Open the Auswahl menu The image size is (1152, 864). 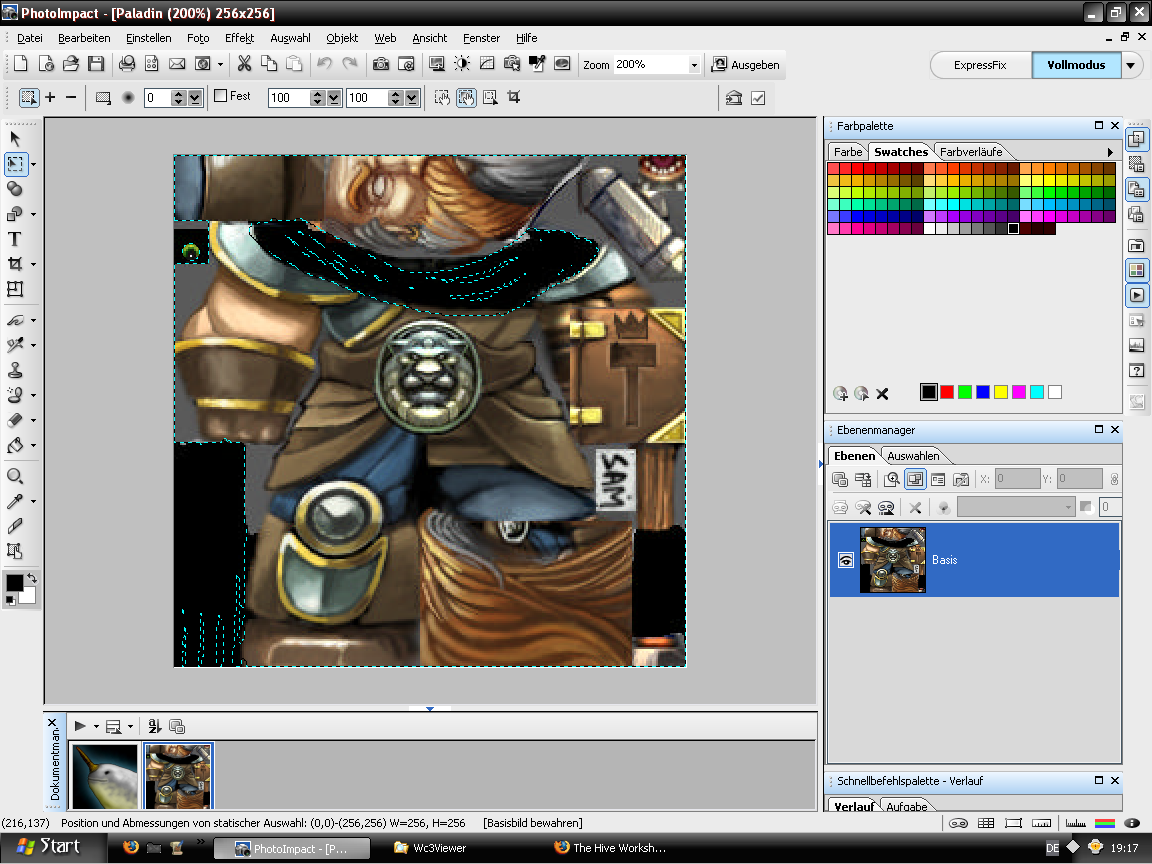(290, 38)
